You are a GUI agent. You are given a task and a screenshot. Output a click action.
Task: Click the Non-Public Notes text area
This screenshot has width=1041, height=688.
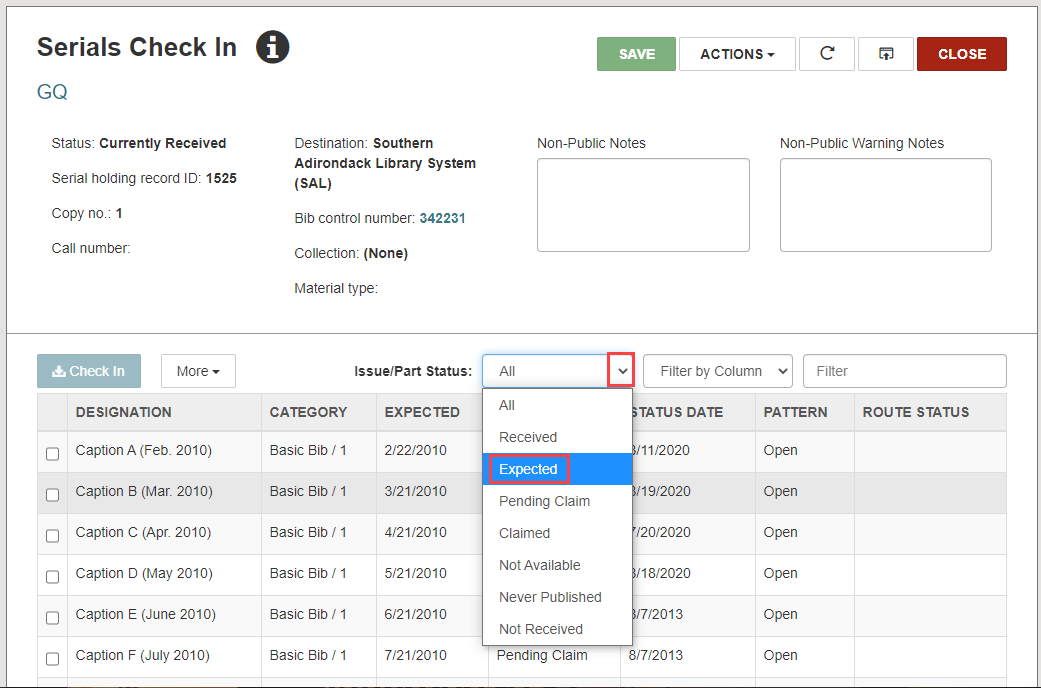[643, 204]
